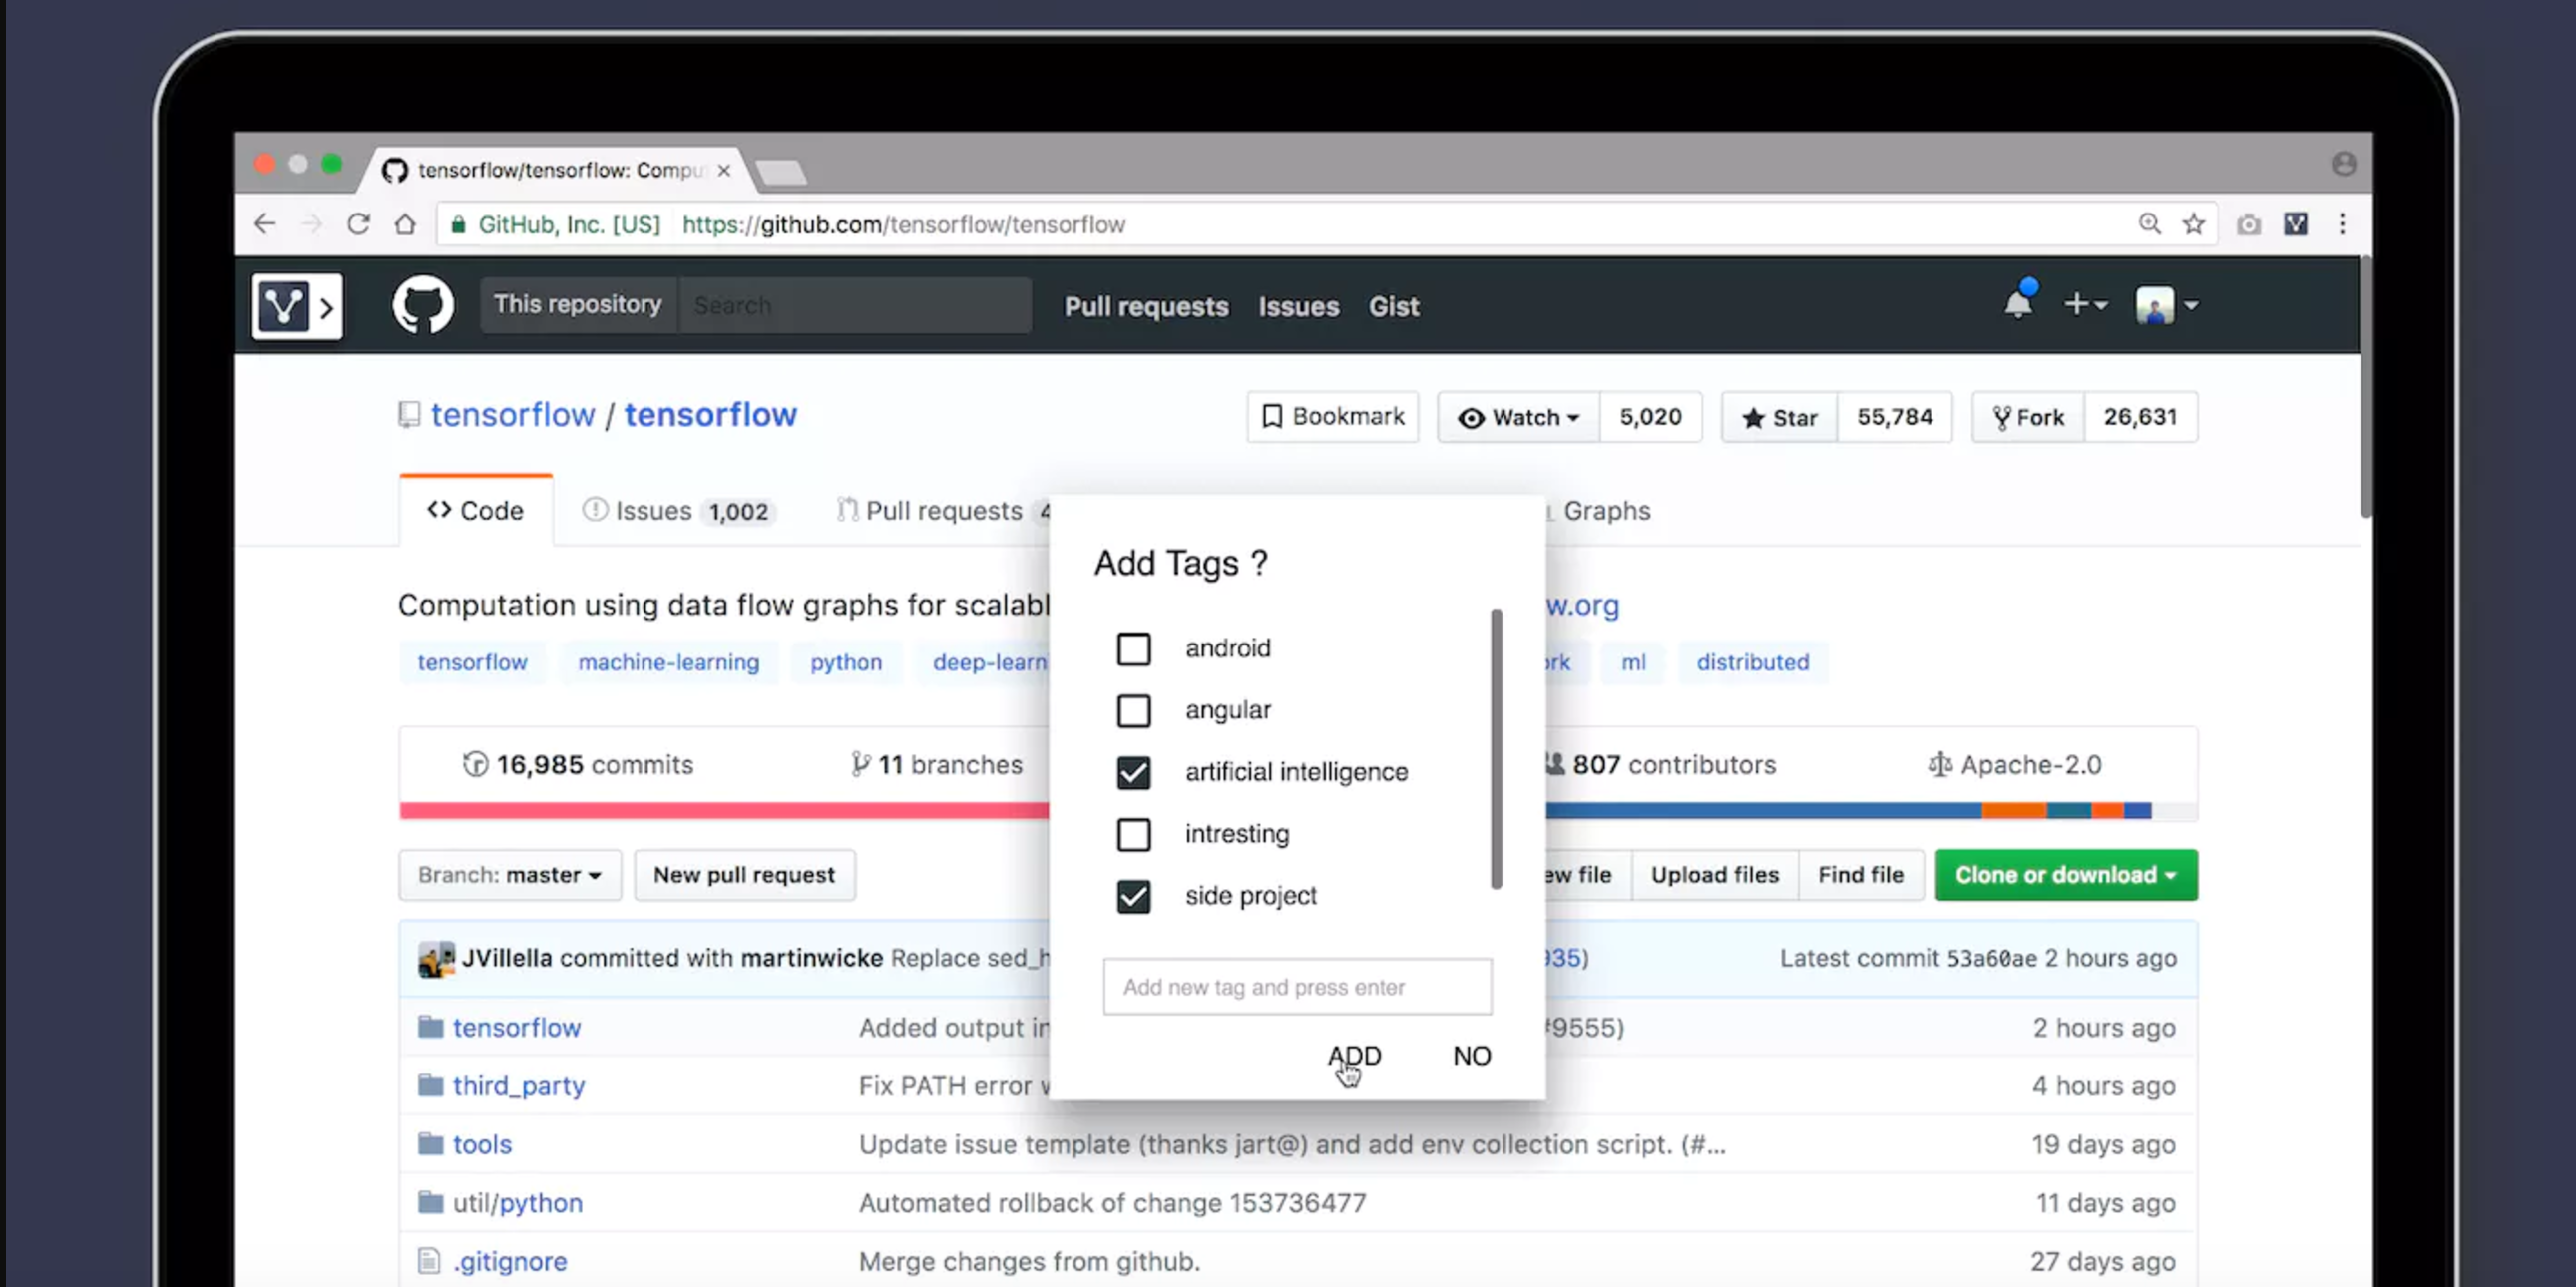The image size is (2576, 1287).
Task: Check the android tag checkbox
Action: (1134, 648)
